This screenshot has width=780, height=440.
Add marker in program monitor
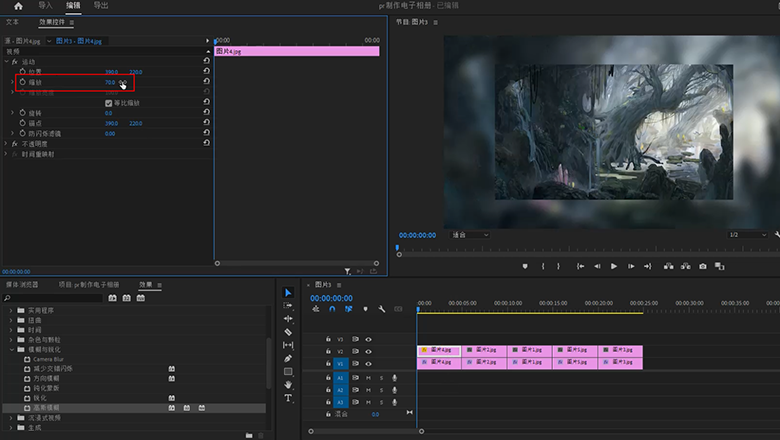525,266
